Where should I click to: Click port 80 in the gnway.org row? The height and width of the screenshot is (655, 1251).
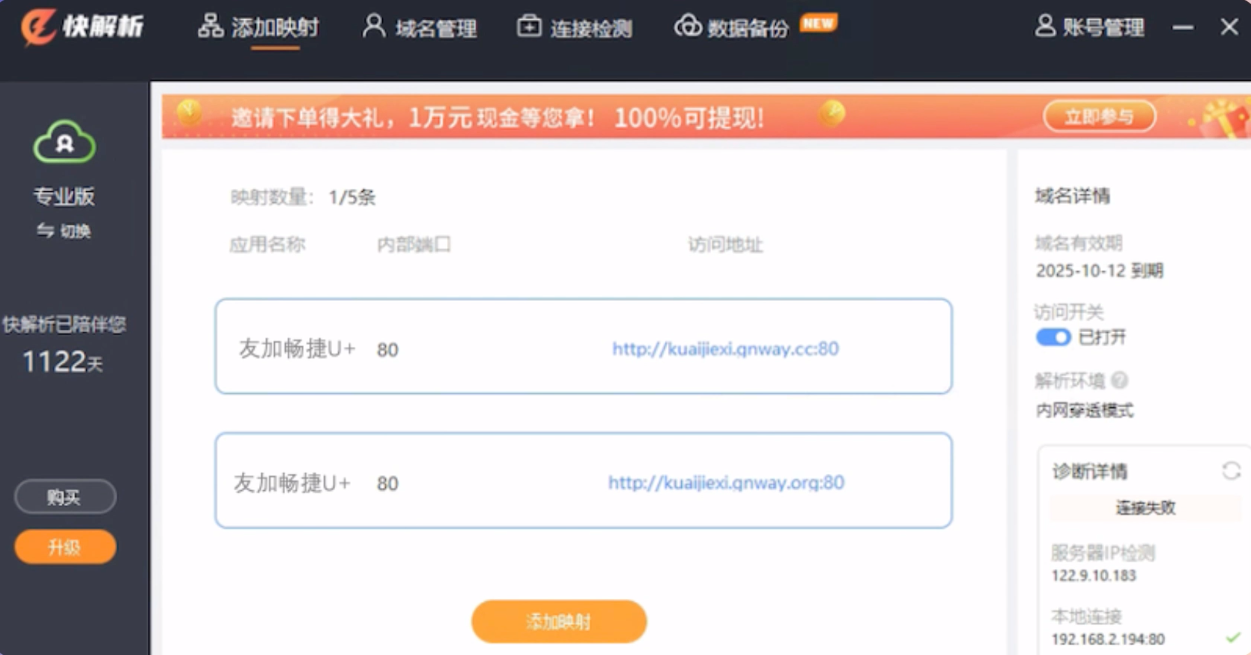point(388,484)
